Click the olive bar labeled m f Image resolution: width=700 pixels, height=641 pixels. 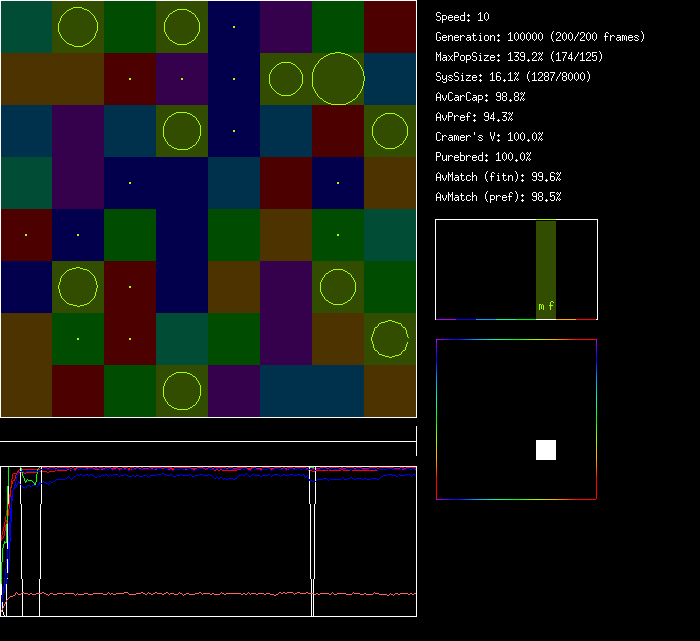coord(546,269)
